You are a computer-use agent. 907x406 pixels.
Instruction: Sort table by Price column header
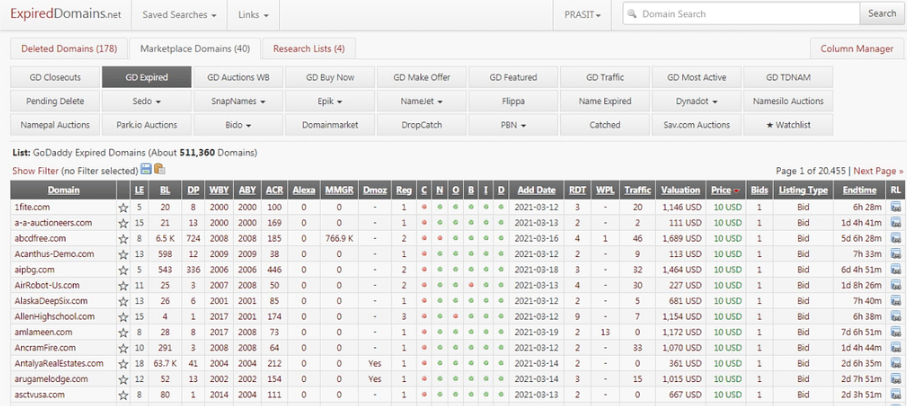pos(725,190)
